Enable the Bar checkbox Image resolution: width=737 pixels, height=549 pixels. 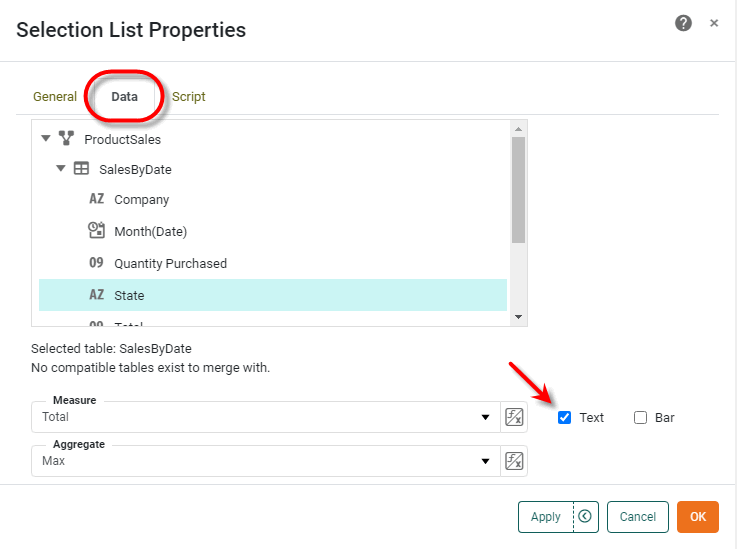641,418
